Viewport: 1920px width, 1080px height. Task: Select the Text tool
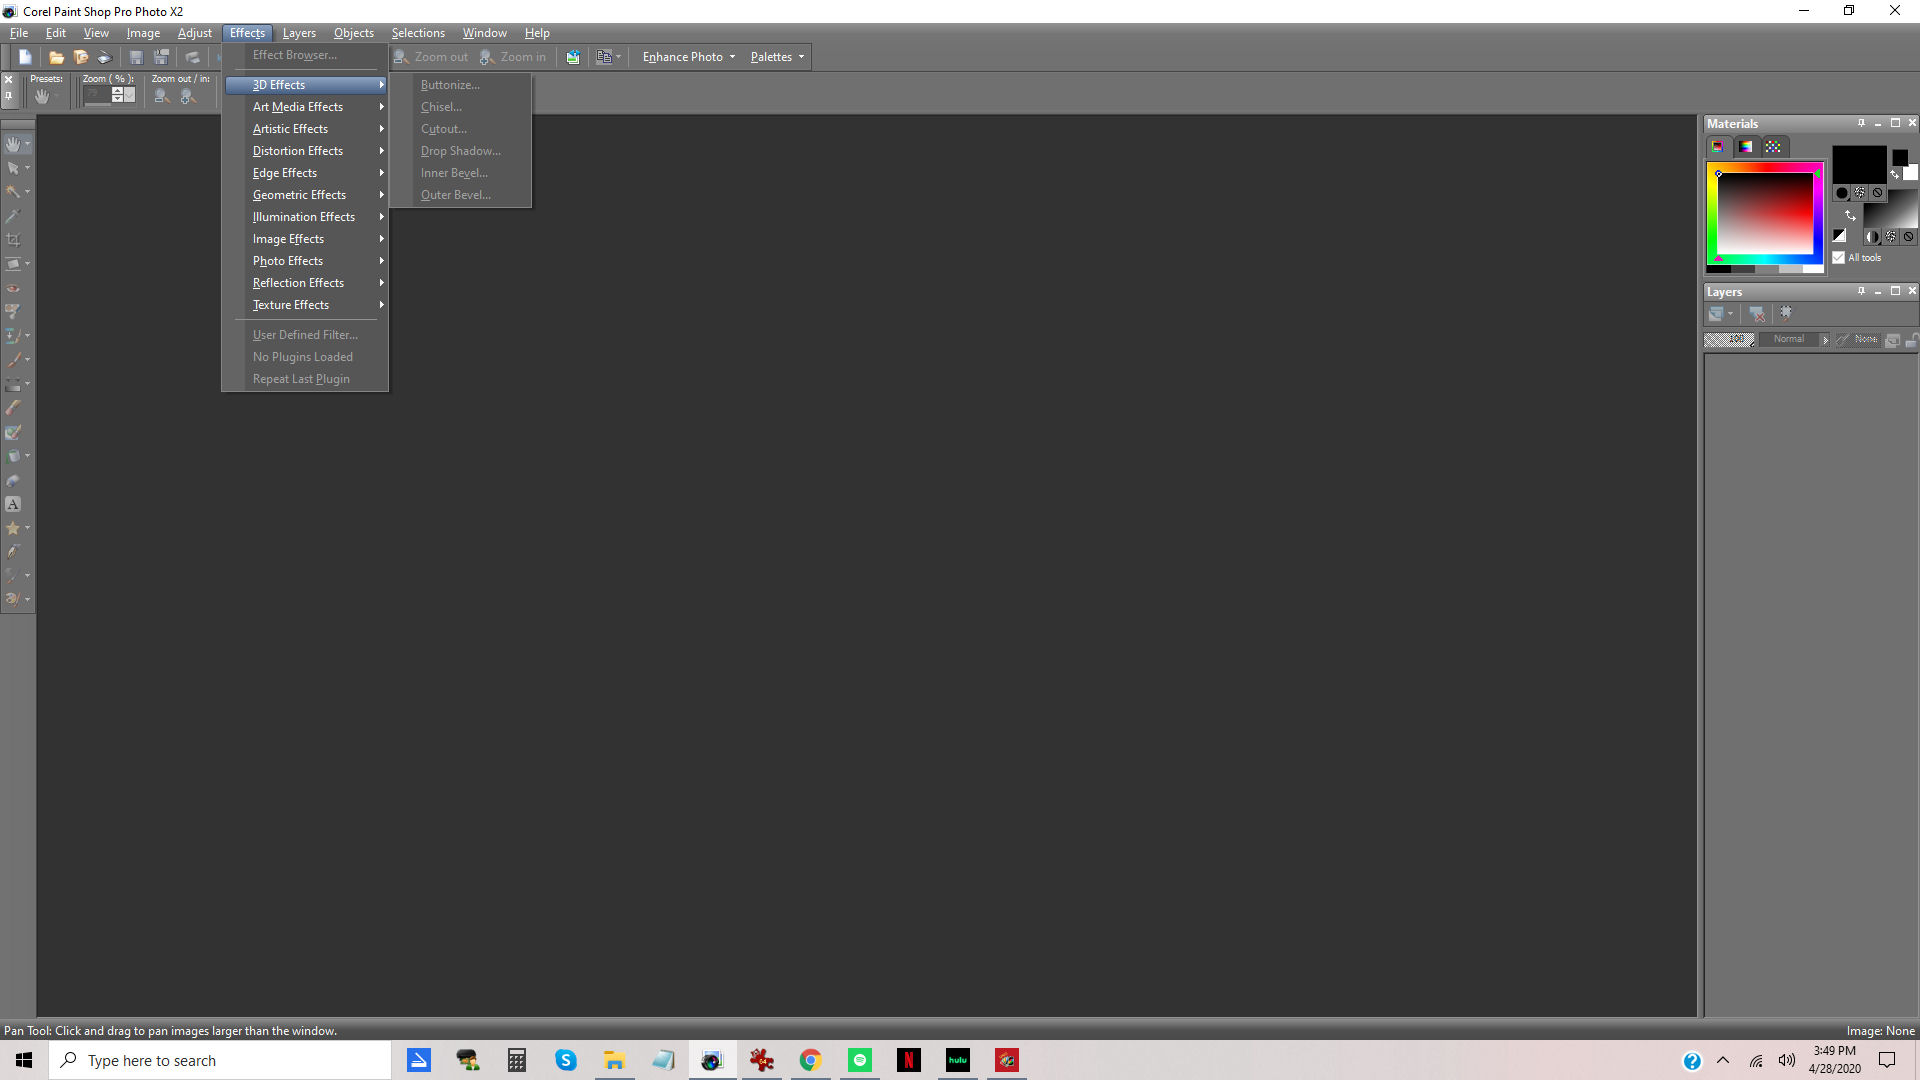[x=13, y=504]
